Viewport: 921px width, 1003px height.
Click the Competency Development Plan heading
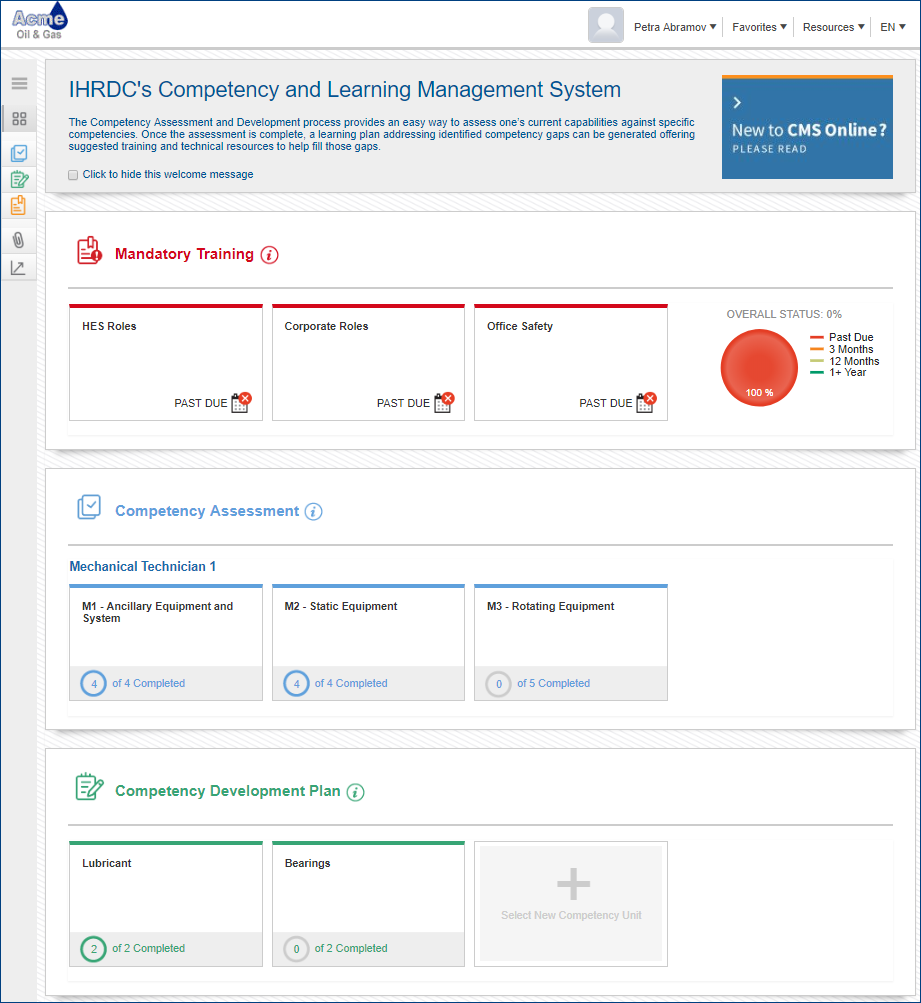click(x=228, y=791)
